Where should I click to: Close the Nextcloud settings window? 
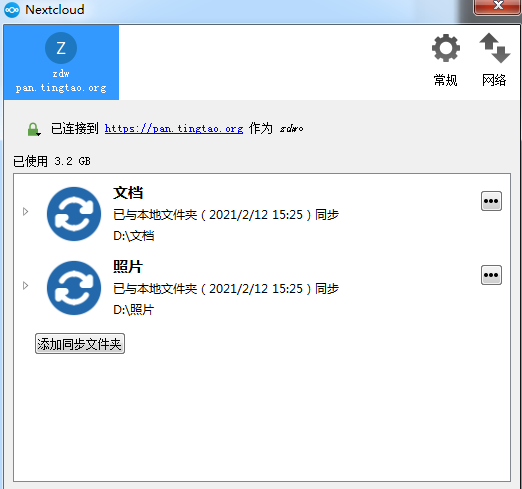click(498, 6)
